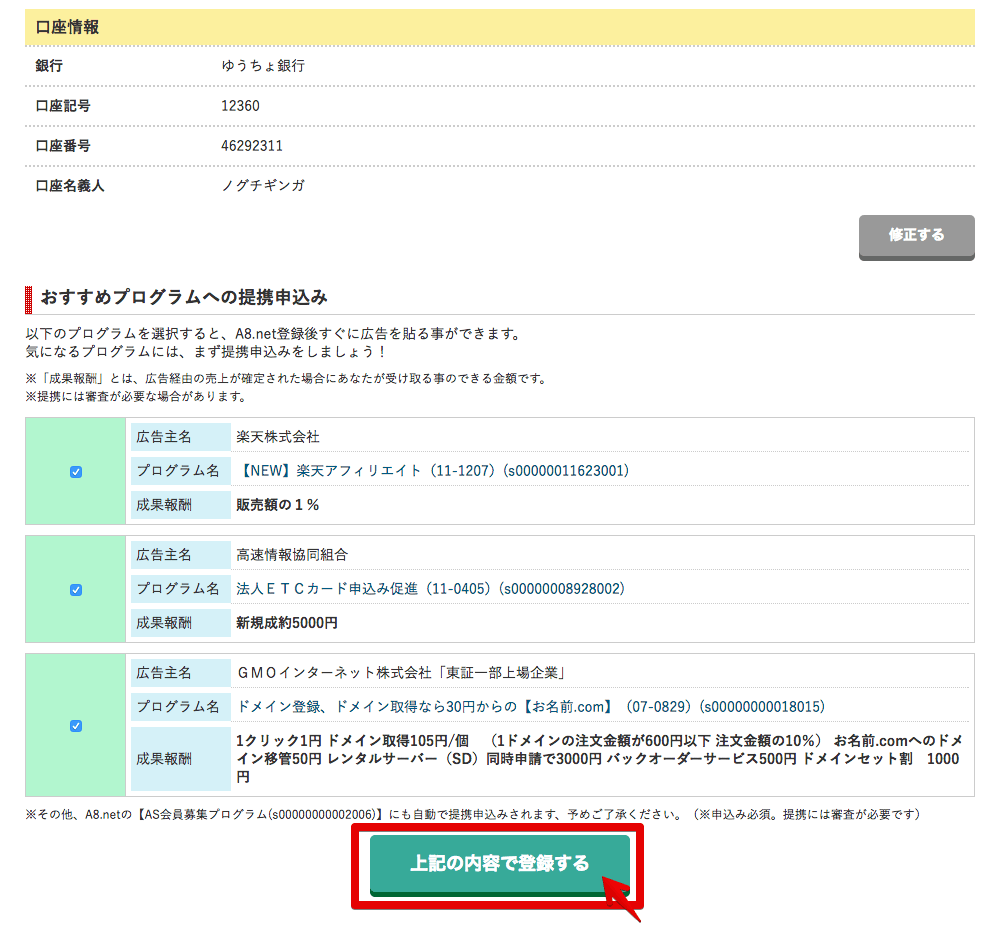Screen dimensions: 1000x926
Task: Select account holder ノグチギンガ
Action: coord(263,186)
